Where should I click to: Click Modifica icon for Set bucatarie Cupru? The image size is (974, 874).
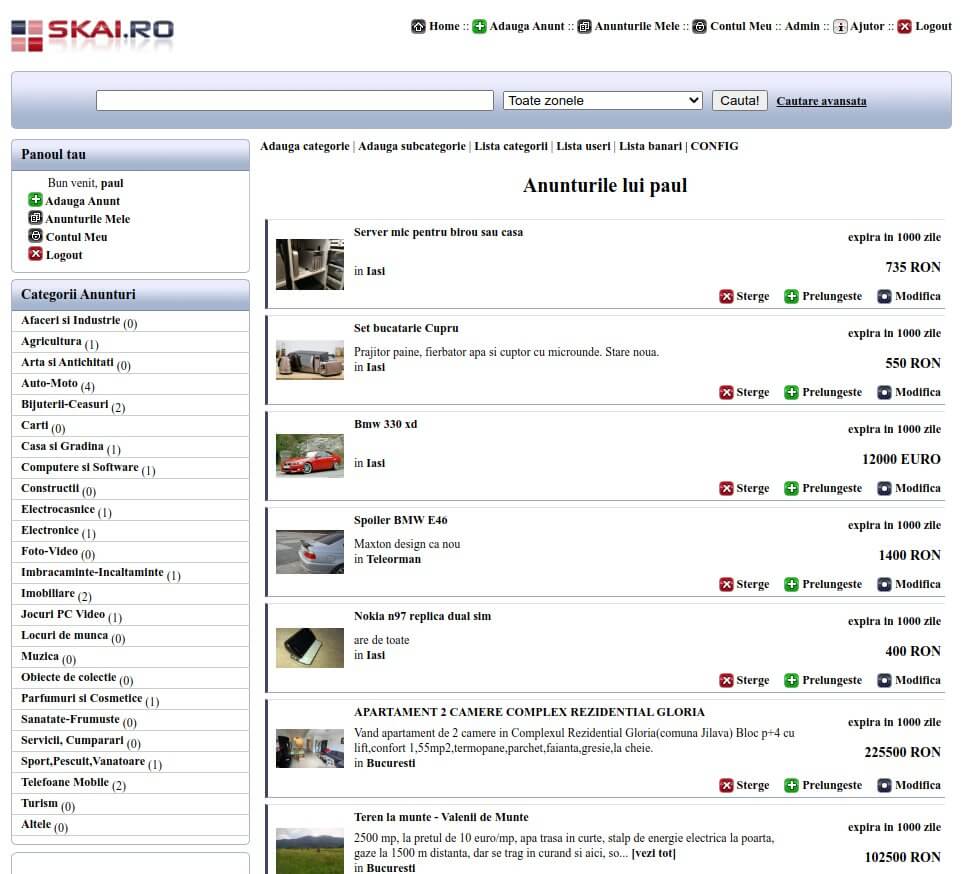pyautogui.click(x=884, y=393)
